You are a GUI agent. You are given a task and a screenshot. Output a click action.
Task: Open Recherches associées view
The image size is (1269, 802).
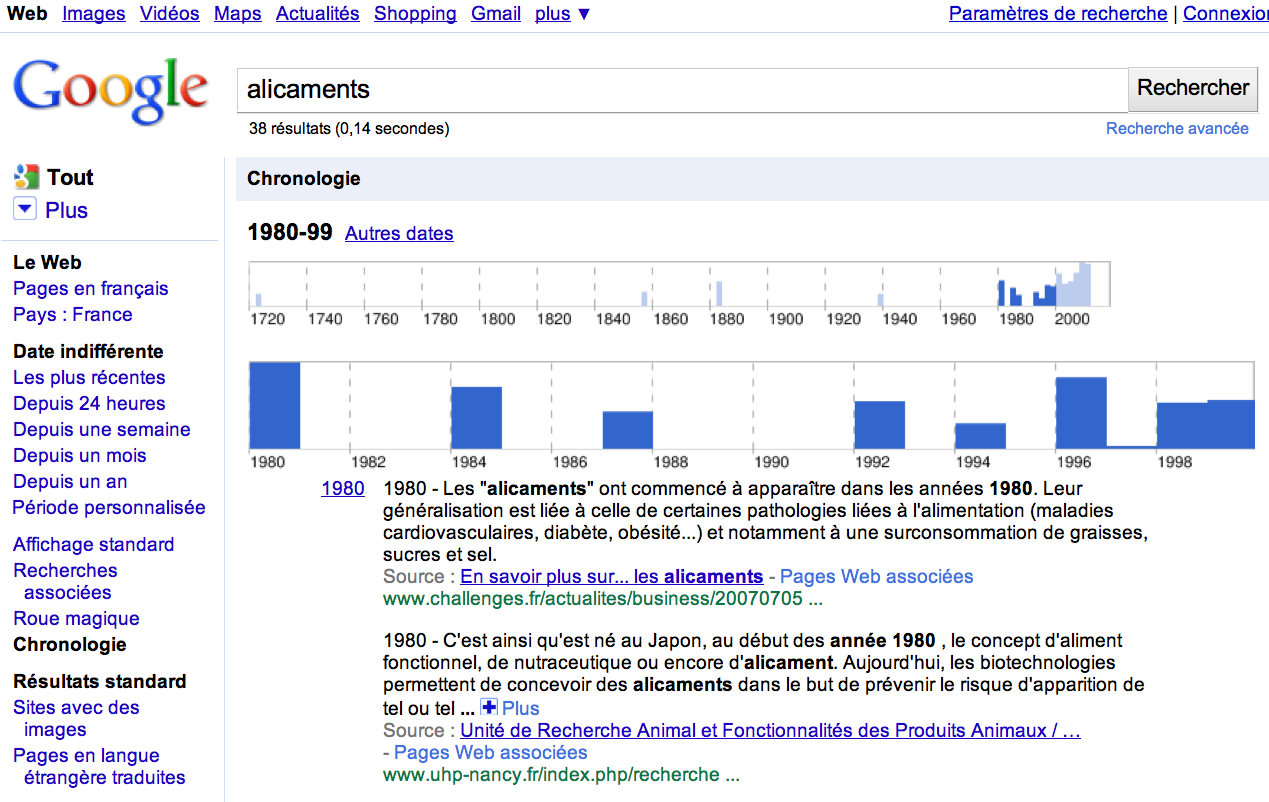pyautogui.click(x=65, y=582)
